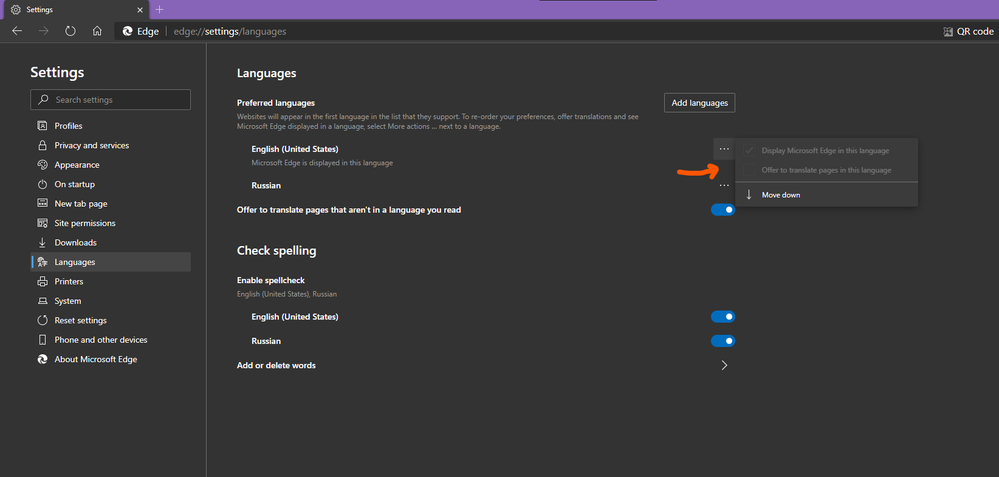Click the Russian preferred language label
Screen dimensions: 999x477
tap(266, 185)
